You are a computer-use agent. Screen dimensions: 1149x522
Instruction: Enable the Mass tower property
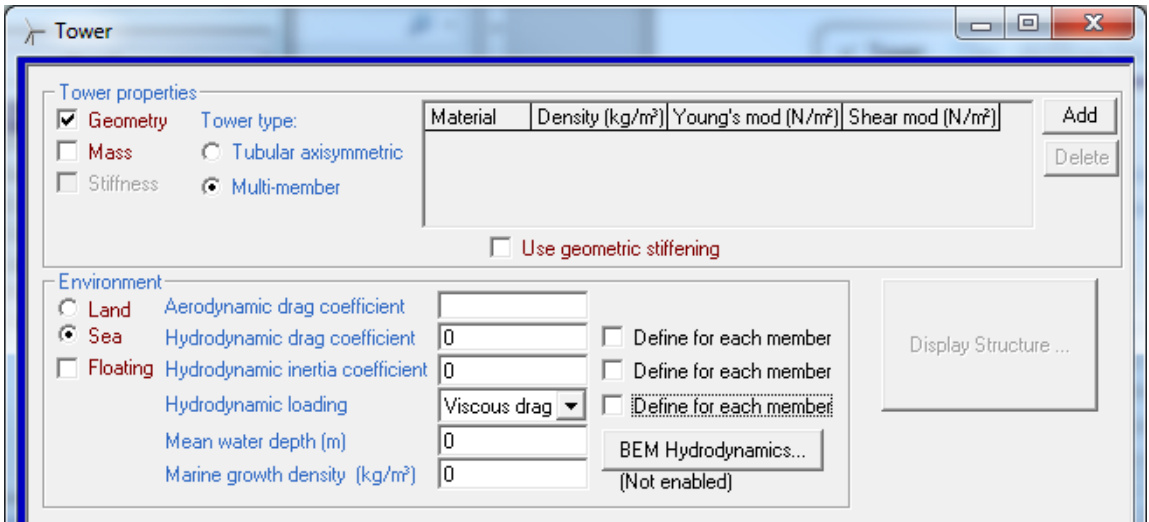pos(69,153)
